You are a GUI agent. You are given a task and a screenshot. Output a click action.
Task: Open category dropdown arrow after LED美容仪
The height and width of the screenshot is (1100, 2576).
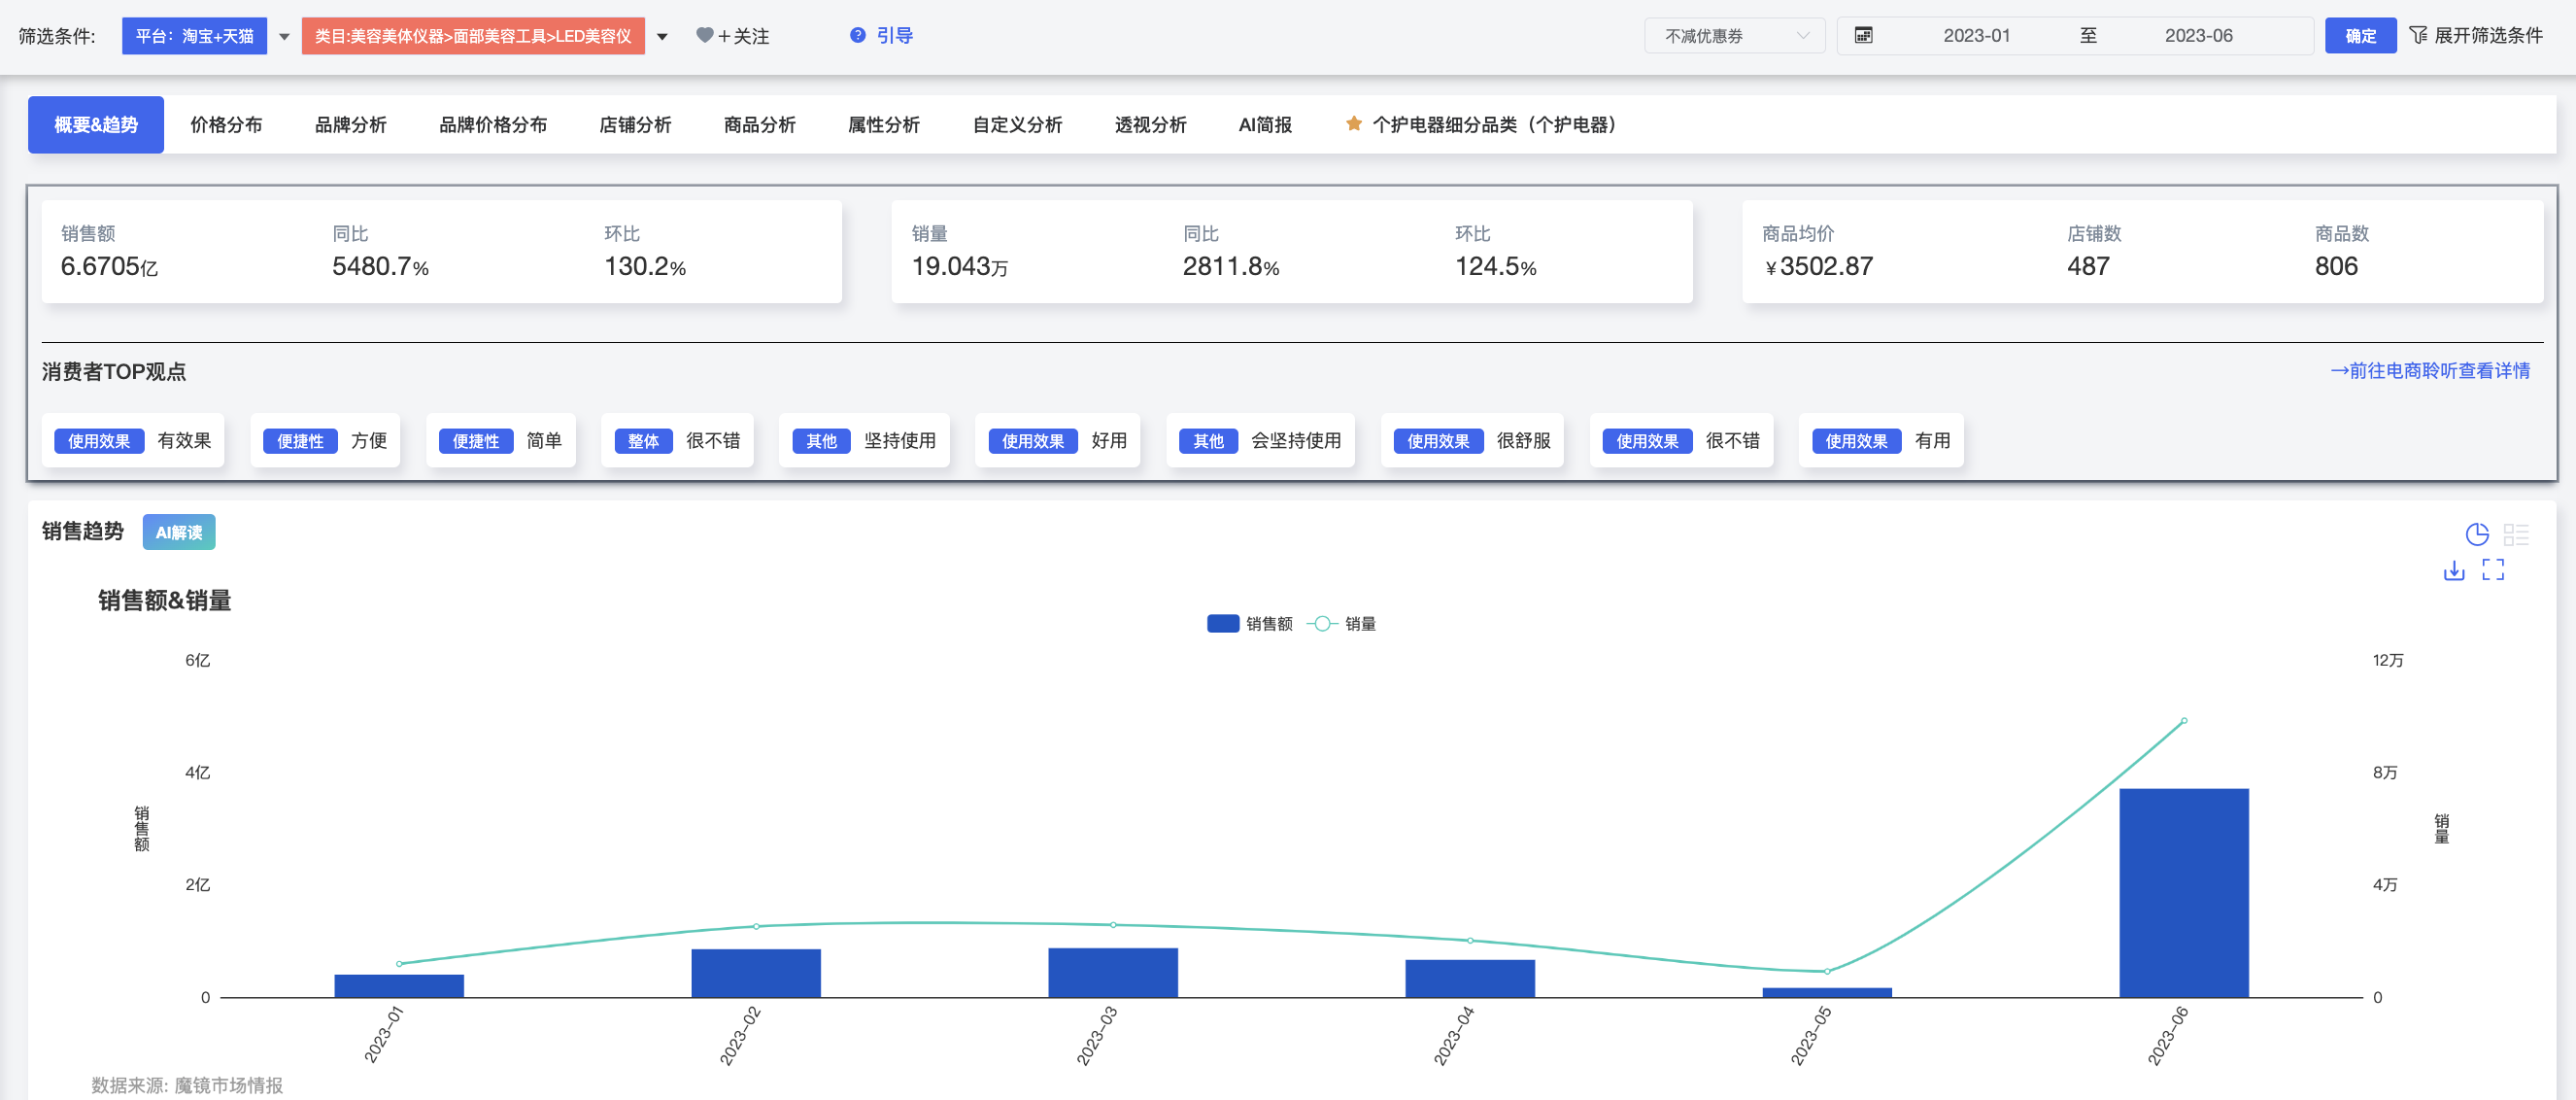[662, 37]
